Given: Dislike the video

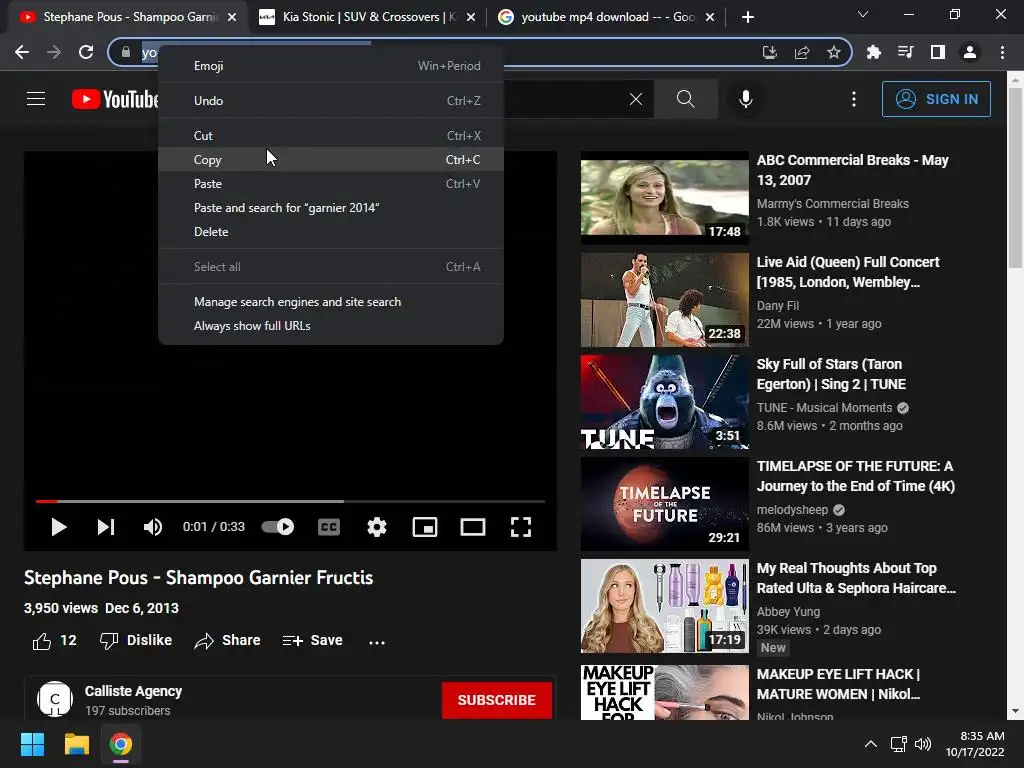Looking at the screenshot, I should coord(136,641).
